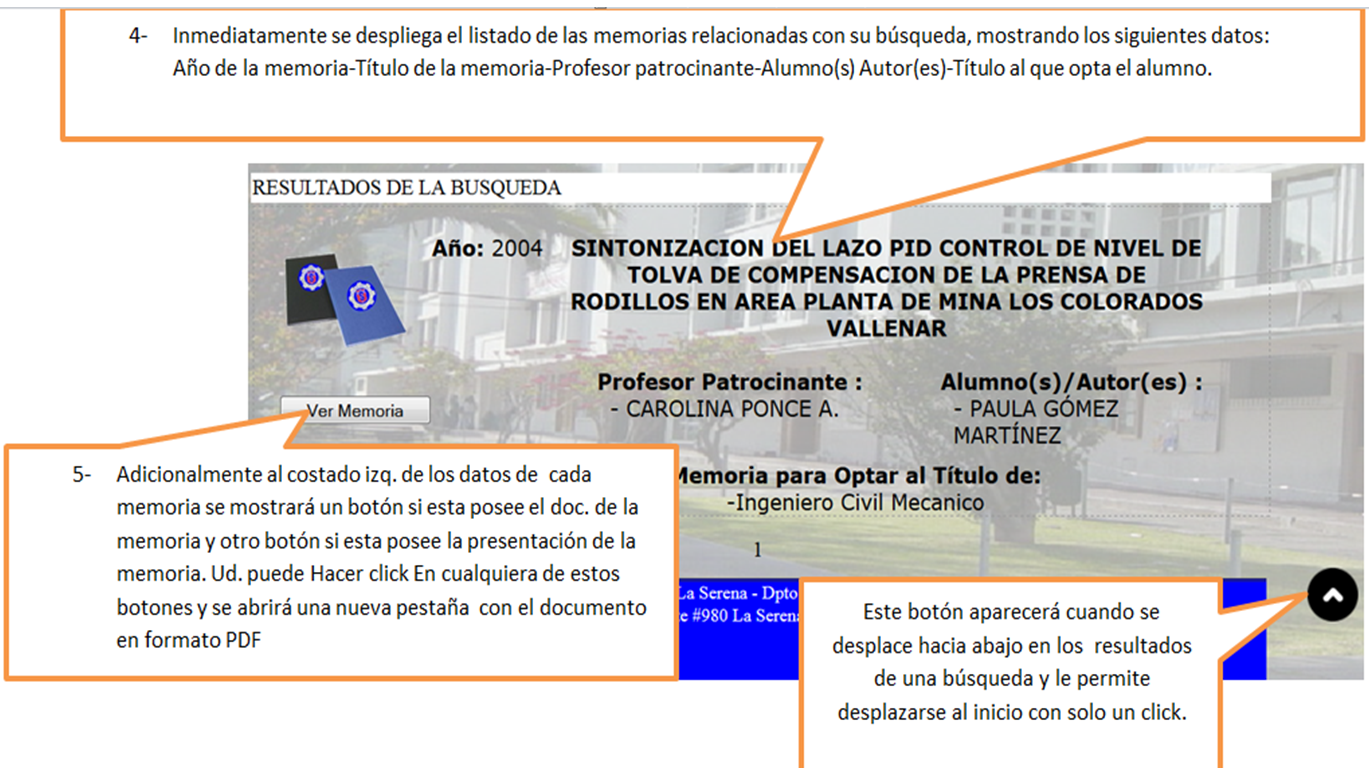The image size is (1369, 768).
Task: Click the author name PAULA GÓMEZ MARTÍNEZ
Action: tap(1036, 422)
